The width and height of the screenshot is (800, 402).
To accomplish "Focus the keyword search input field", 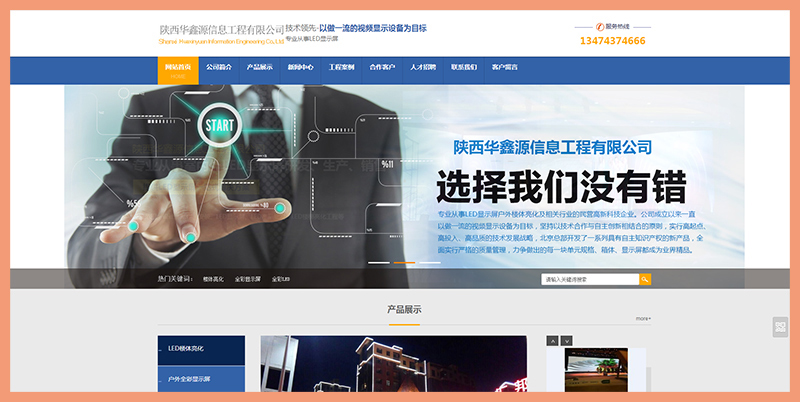I will [590, 279].
